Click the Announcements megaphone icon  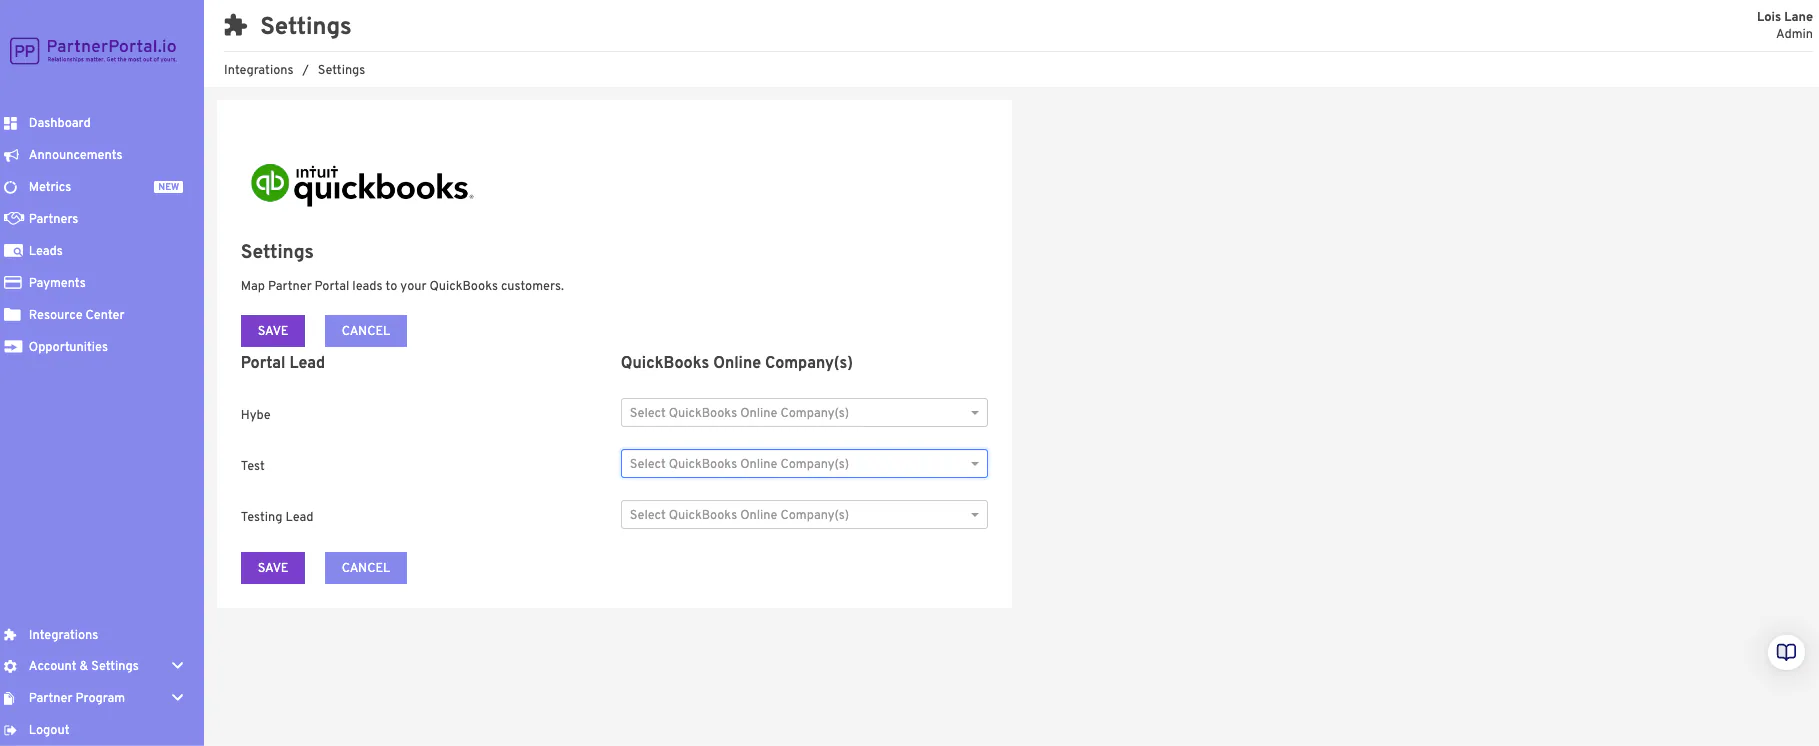coord(11,155)
